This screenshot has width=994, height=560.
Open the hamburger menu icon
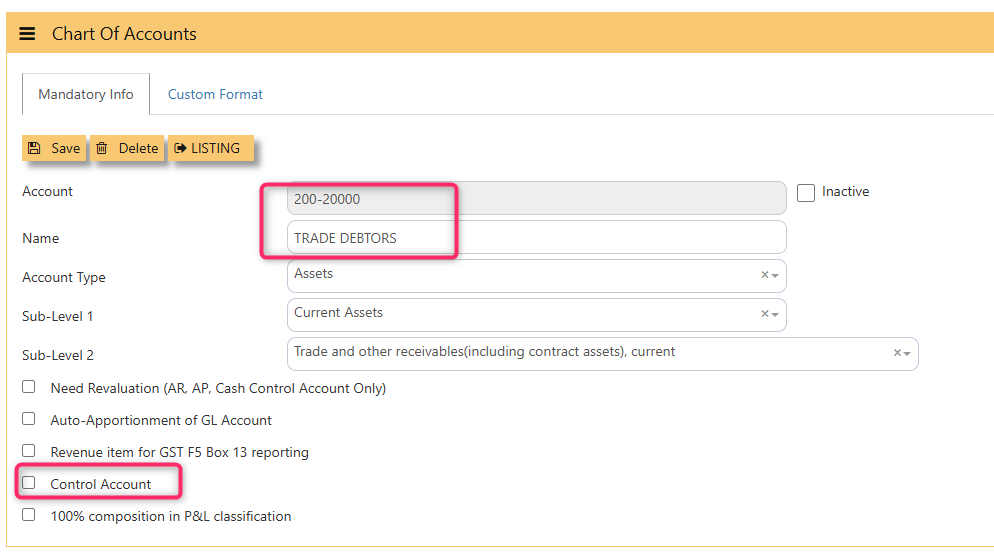click(x=28, y=34)
